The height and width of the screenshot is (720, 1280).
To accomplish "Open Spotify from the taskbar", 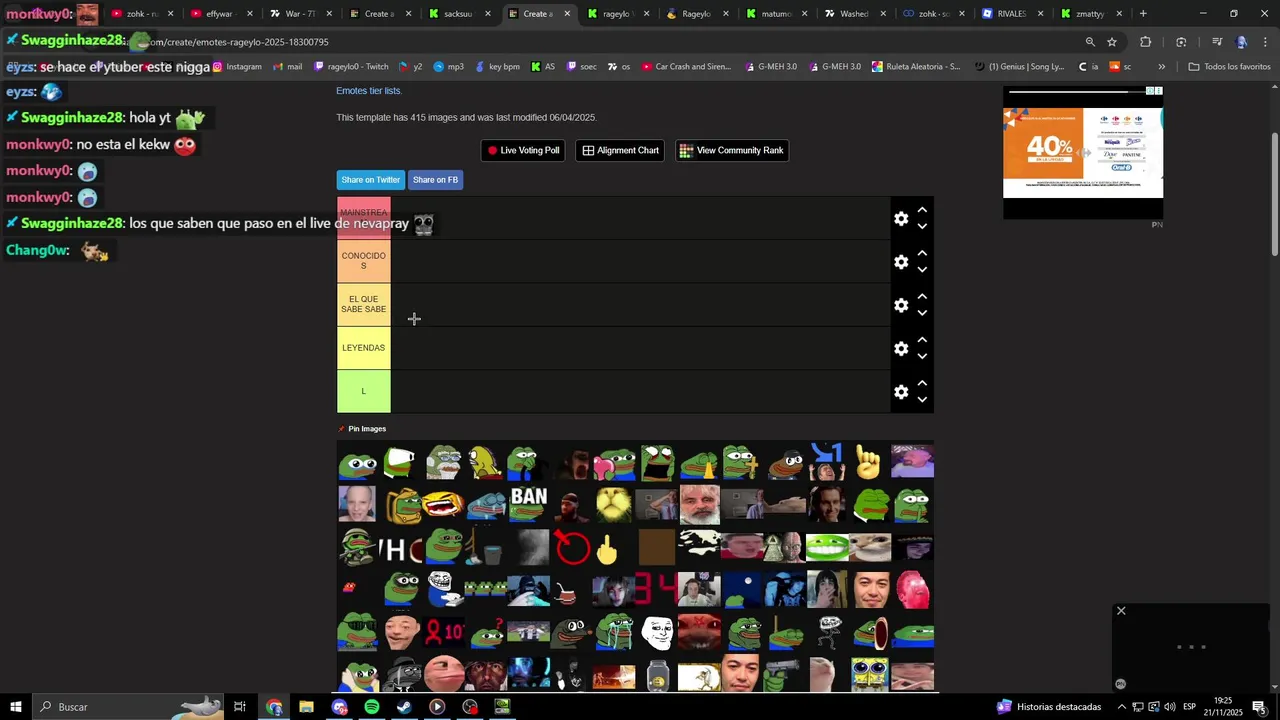I will pyautogui.click(x=372, y=707).
